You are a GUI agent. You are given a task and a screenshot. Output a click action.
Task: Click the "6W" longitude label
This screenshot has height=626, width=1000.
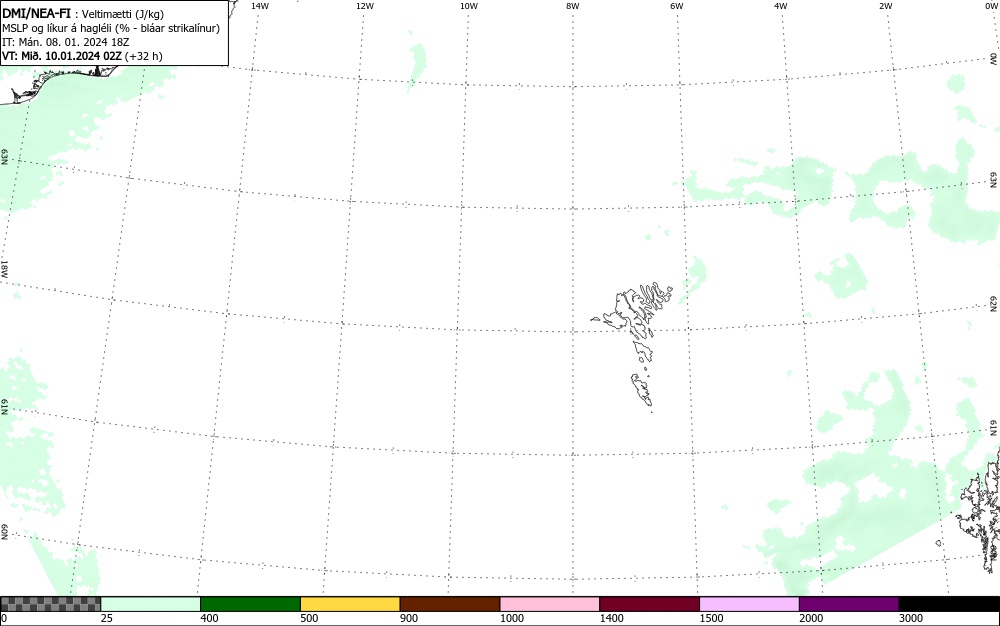[677, 6]
